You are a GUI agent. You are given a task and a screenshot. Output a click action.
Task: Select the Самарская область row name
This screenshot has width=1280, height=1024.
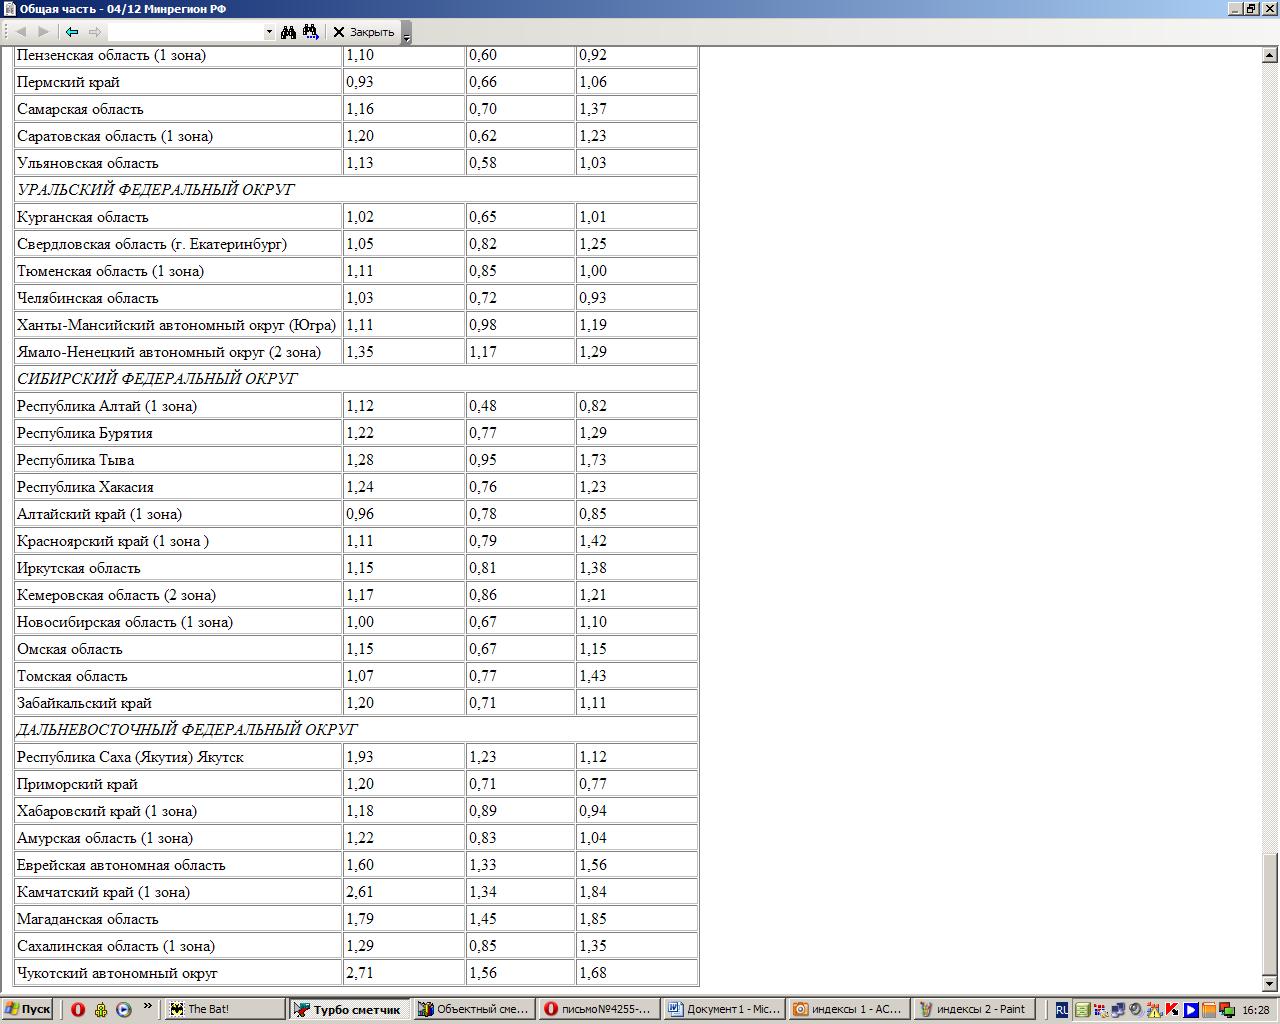pyautogui.click(x=80, y=109)
